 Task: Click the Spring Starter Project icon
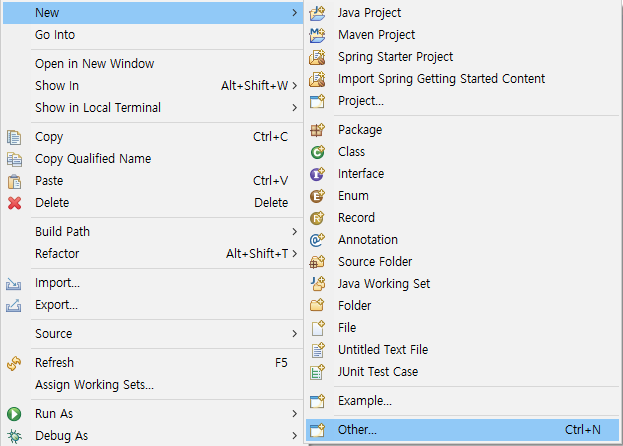[317, 57]
